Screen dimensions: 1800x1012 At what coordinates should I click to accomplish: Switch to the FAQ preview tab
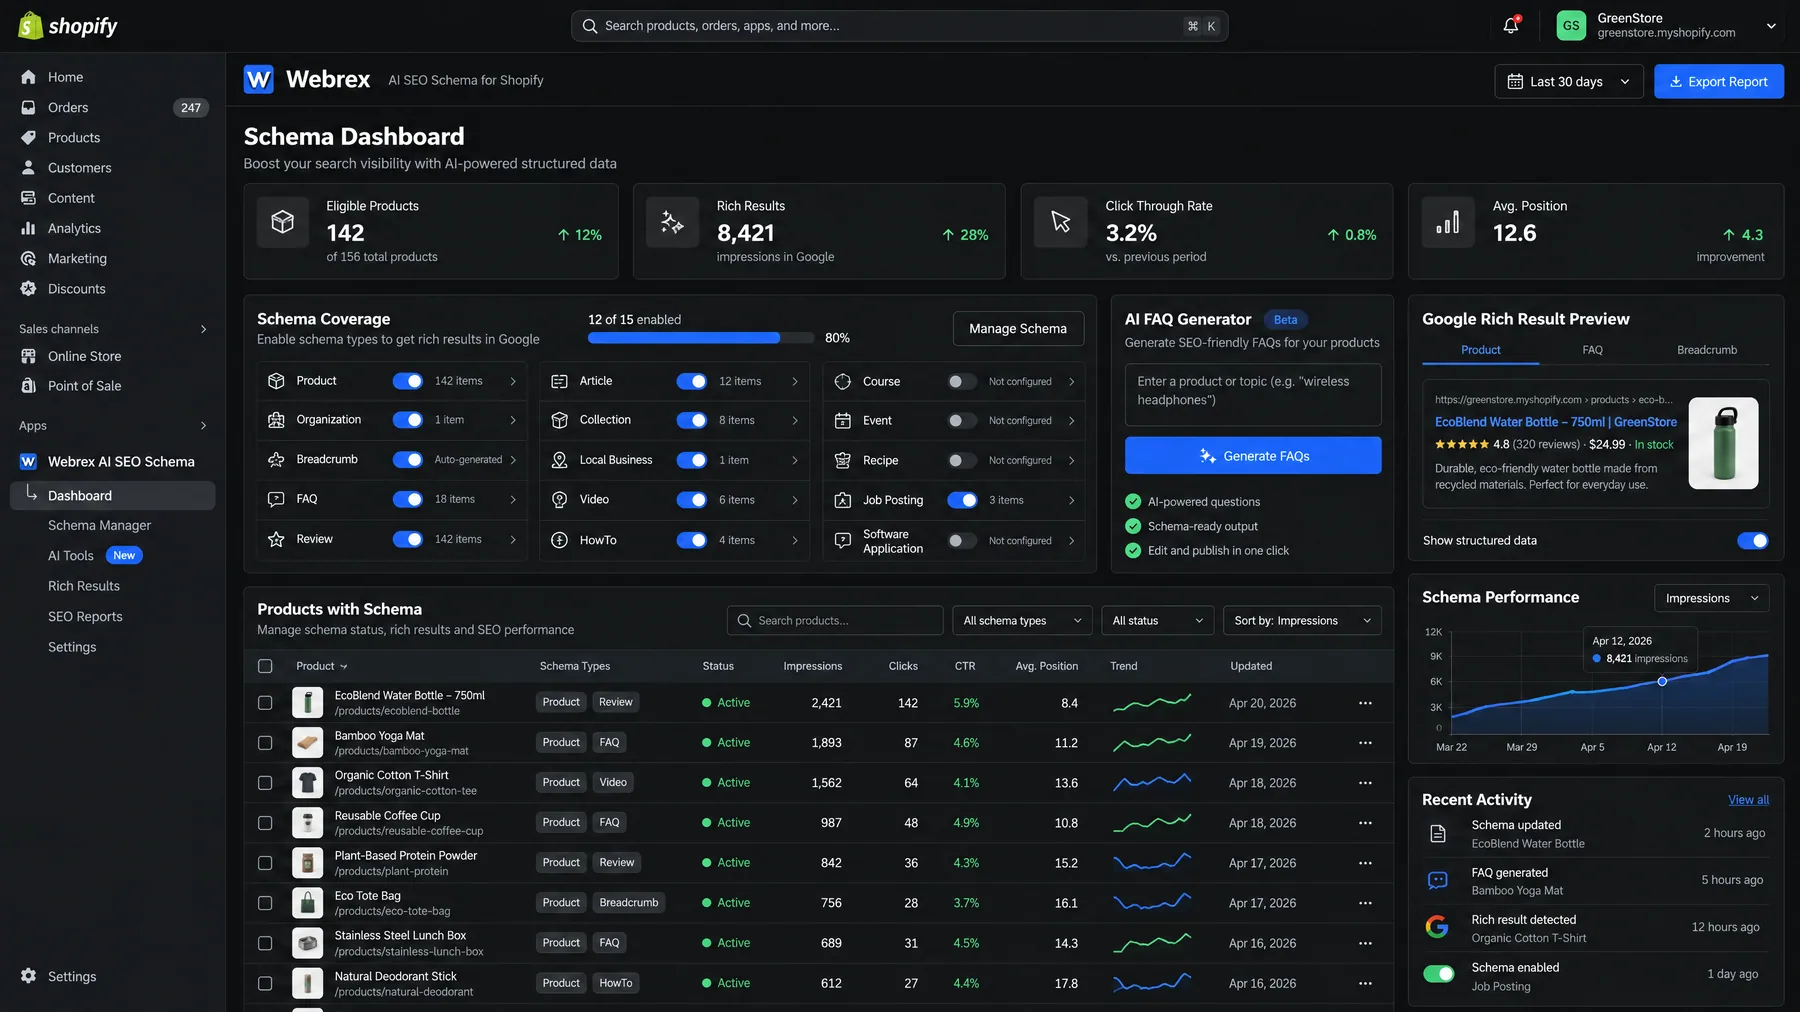tap(1592, 350)
